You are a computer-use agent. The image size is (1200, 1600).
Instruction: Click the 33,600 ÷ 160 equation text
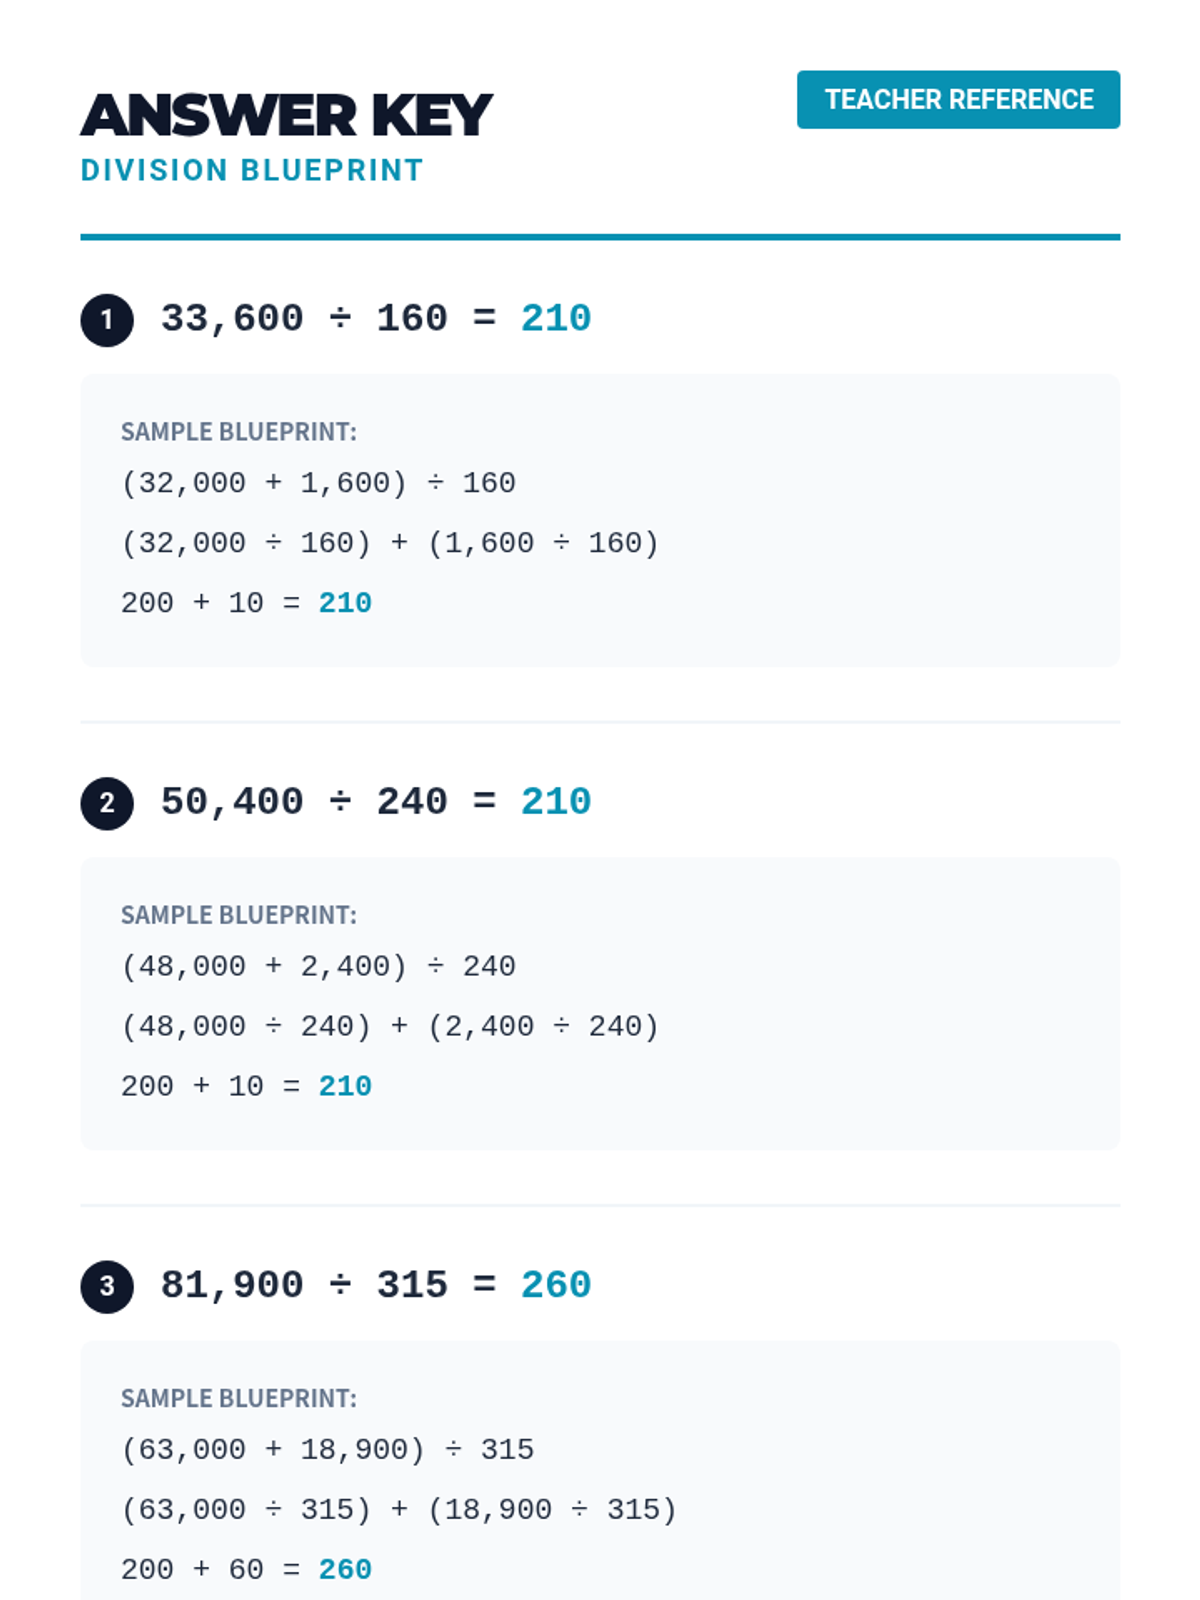pyautogui.click(x=304, y=319)
